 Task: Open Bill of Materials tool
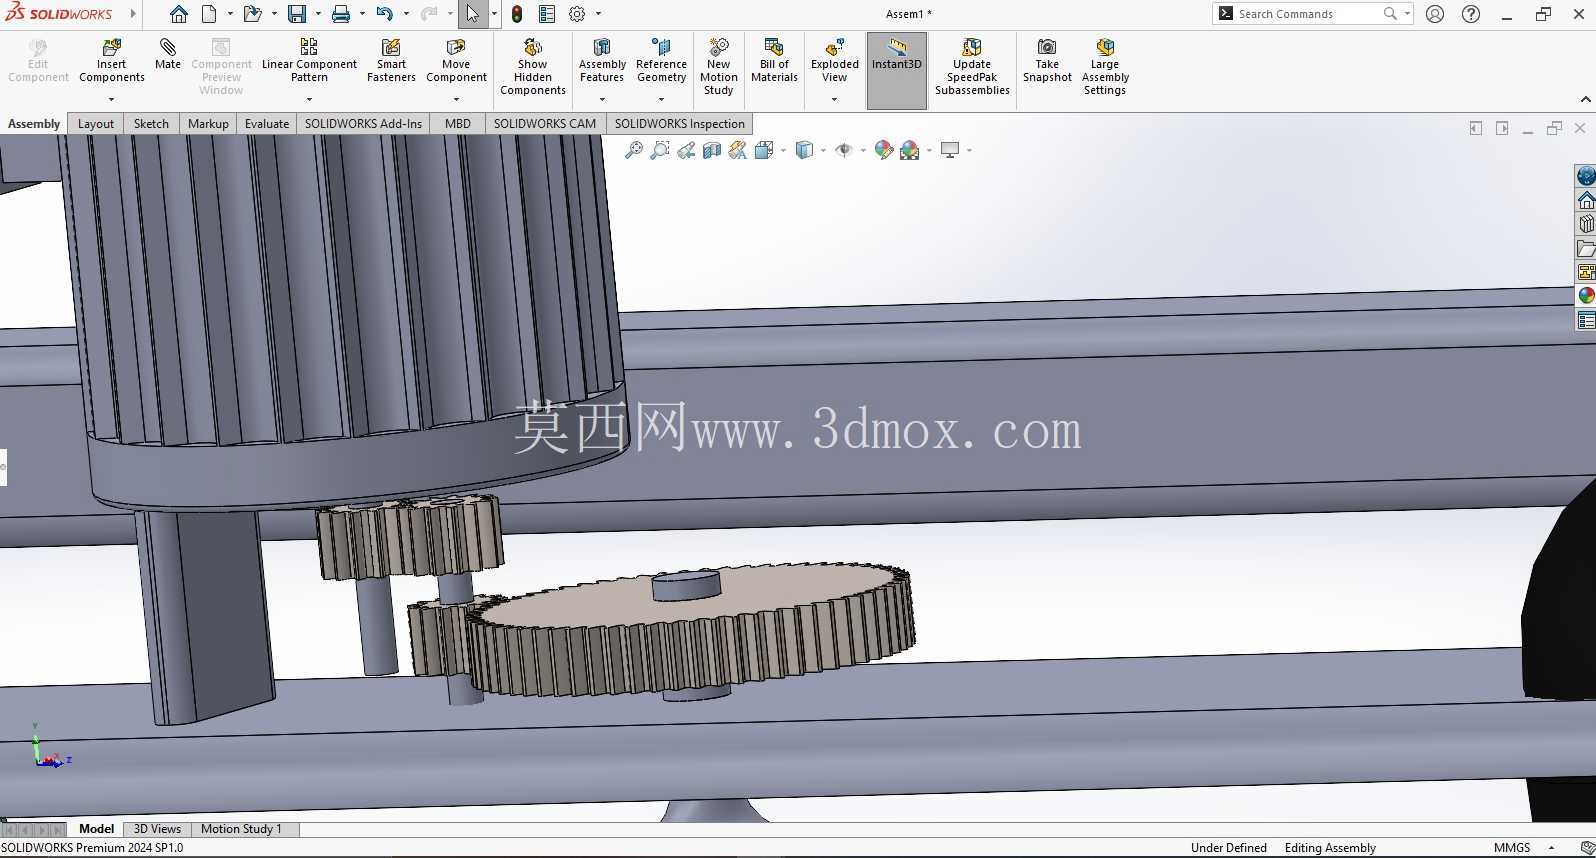point(774,60)
